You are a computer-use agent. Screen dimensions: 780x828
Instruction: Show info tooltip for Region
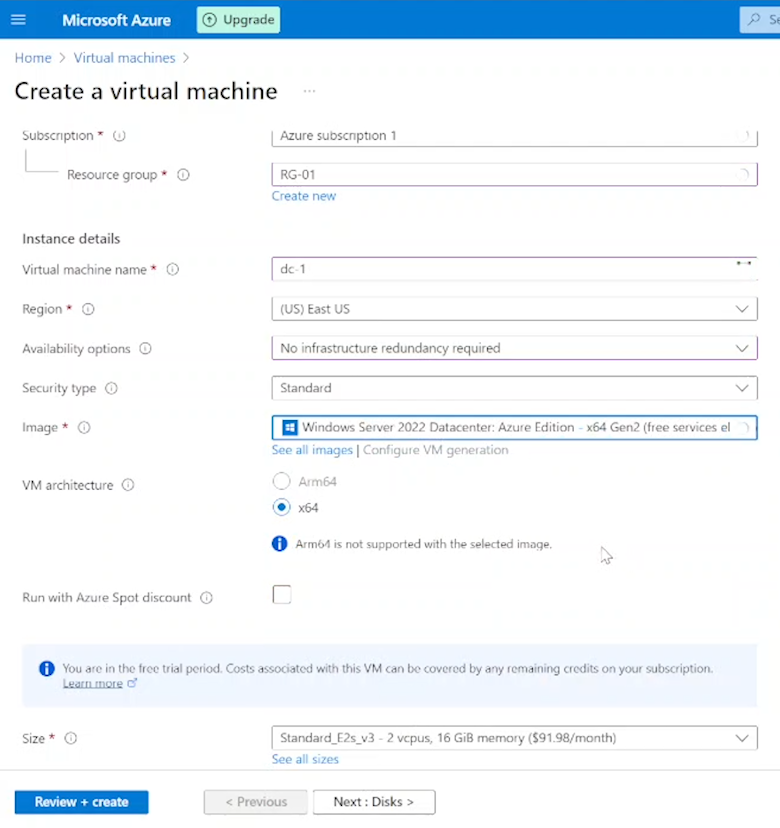coord(88,309)
